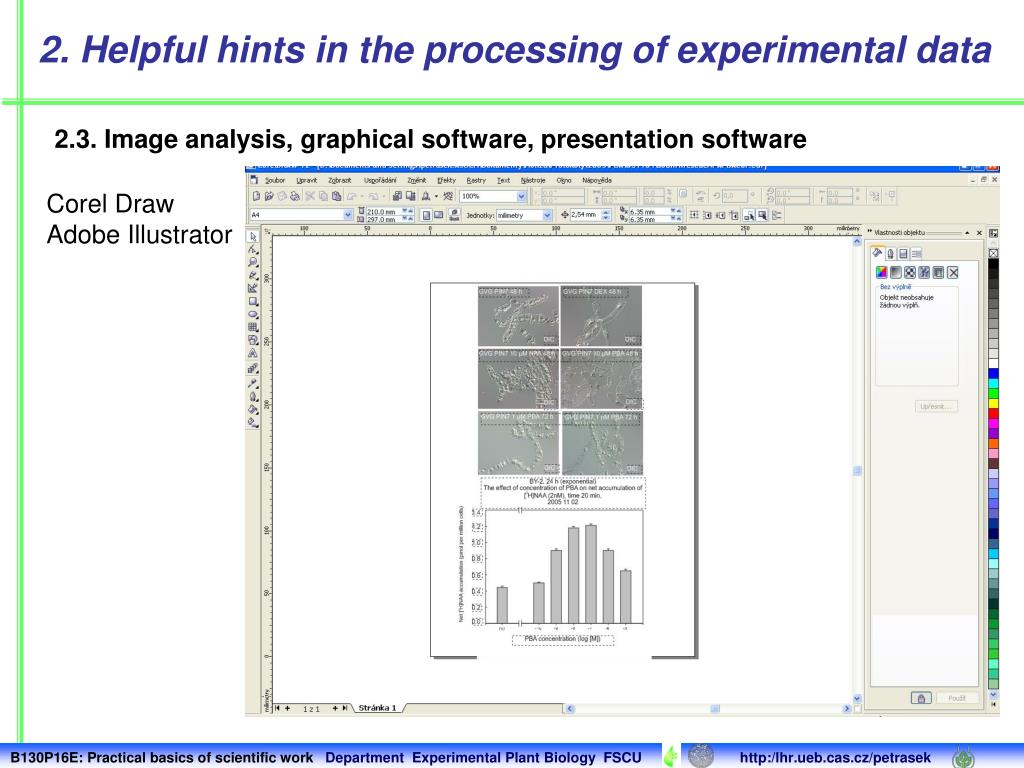1024x768 pixels.
Task: Select the Graph Paper tool
Action: point(253,327)
